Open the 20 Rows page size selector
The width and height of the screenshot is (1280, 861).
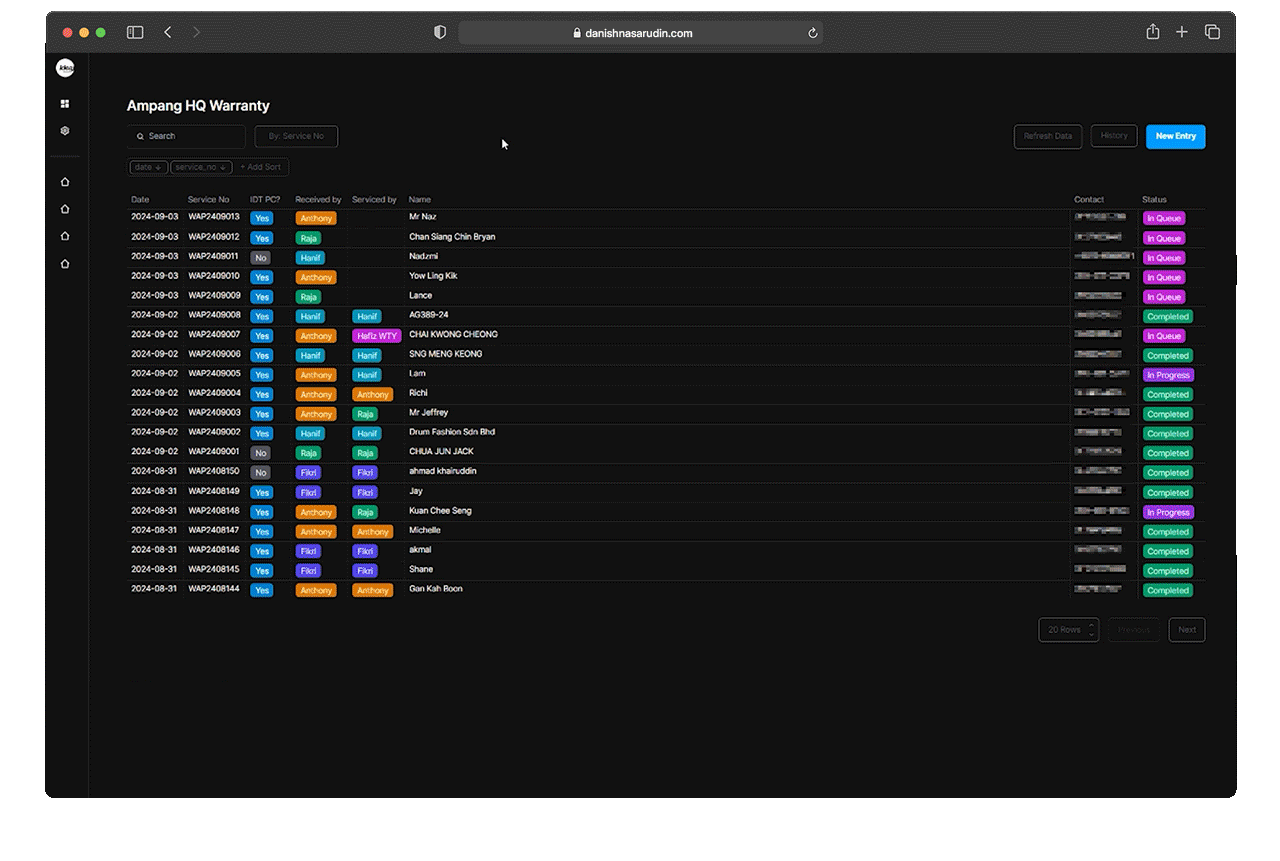tap(1069, 630)
